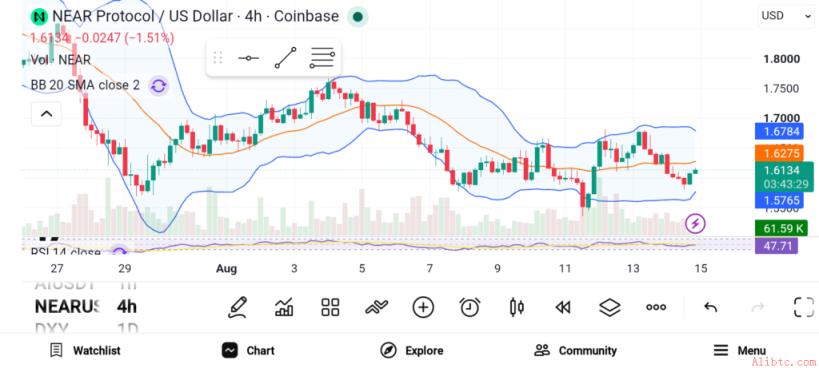Viewport: 819px width, 368px height.
Task: Collapse the indicator legend with the chevron
Action: [46, 114]
